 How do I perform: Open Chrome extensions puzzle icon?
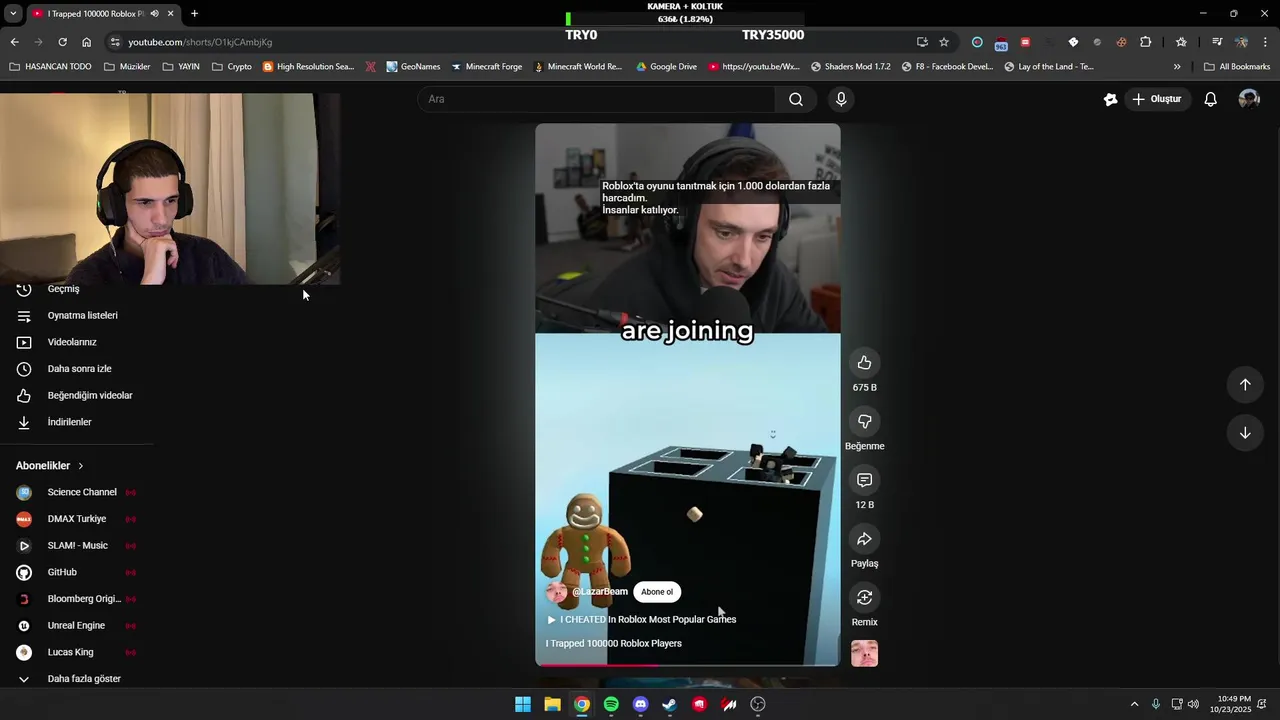point(1145,42)
